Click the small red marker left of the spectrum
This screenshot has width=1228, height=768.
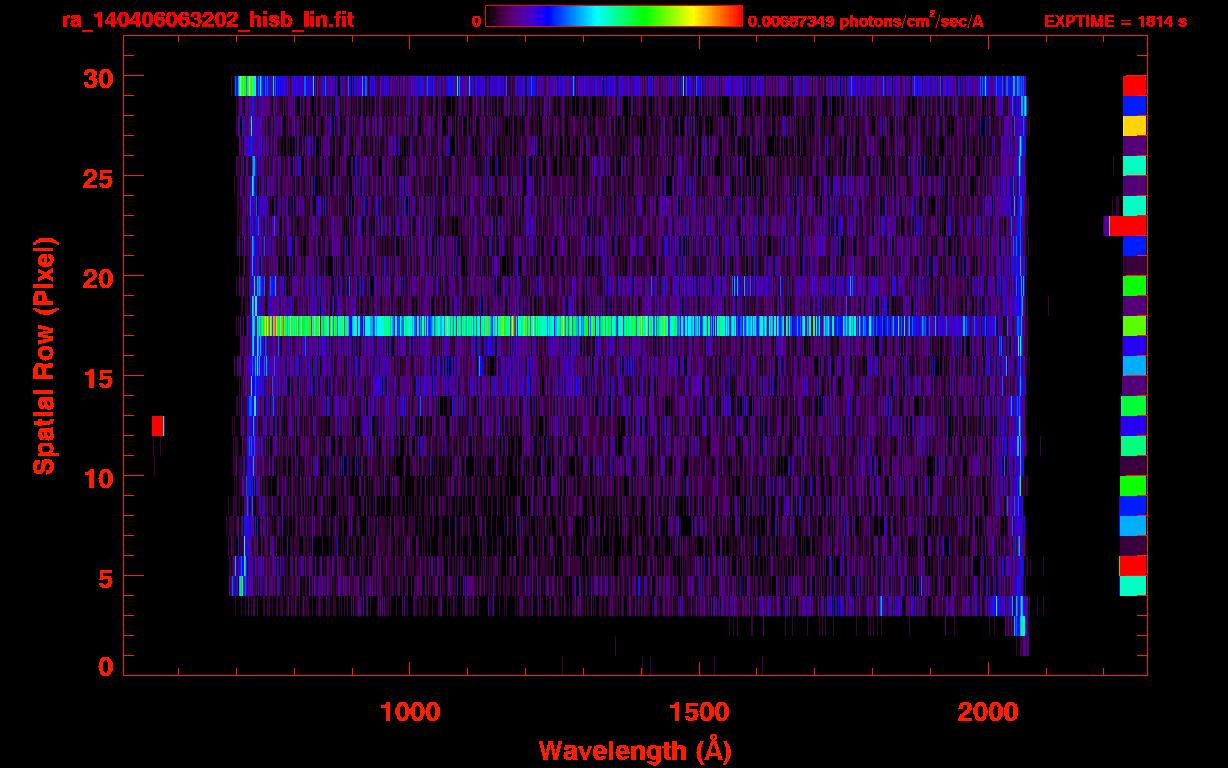(158, 426)
